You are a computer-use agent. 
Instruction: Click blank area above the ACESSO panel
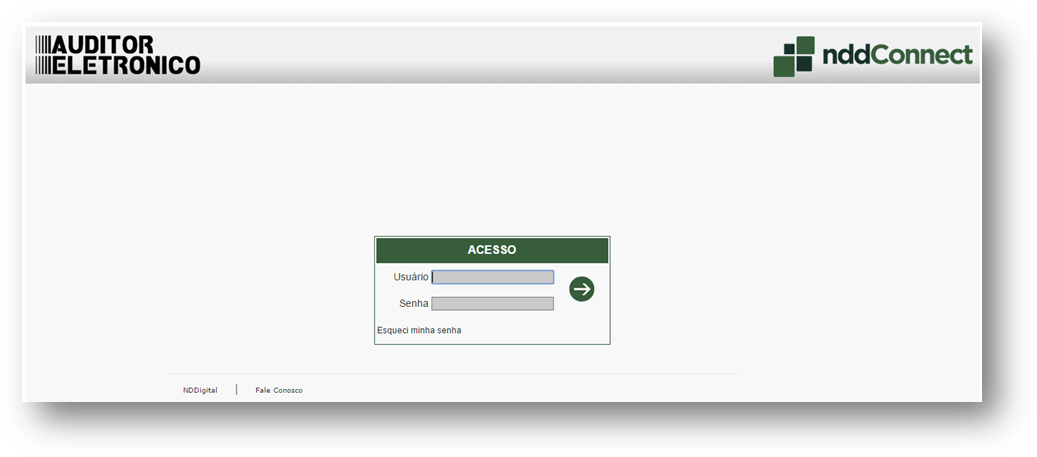[x=491, y=170]
